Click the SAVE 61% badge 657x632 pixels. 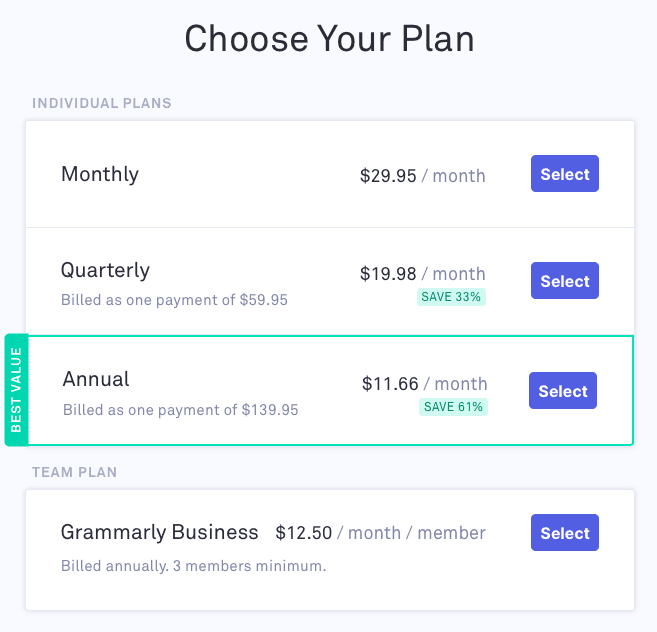point(453,407)
